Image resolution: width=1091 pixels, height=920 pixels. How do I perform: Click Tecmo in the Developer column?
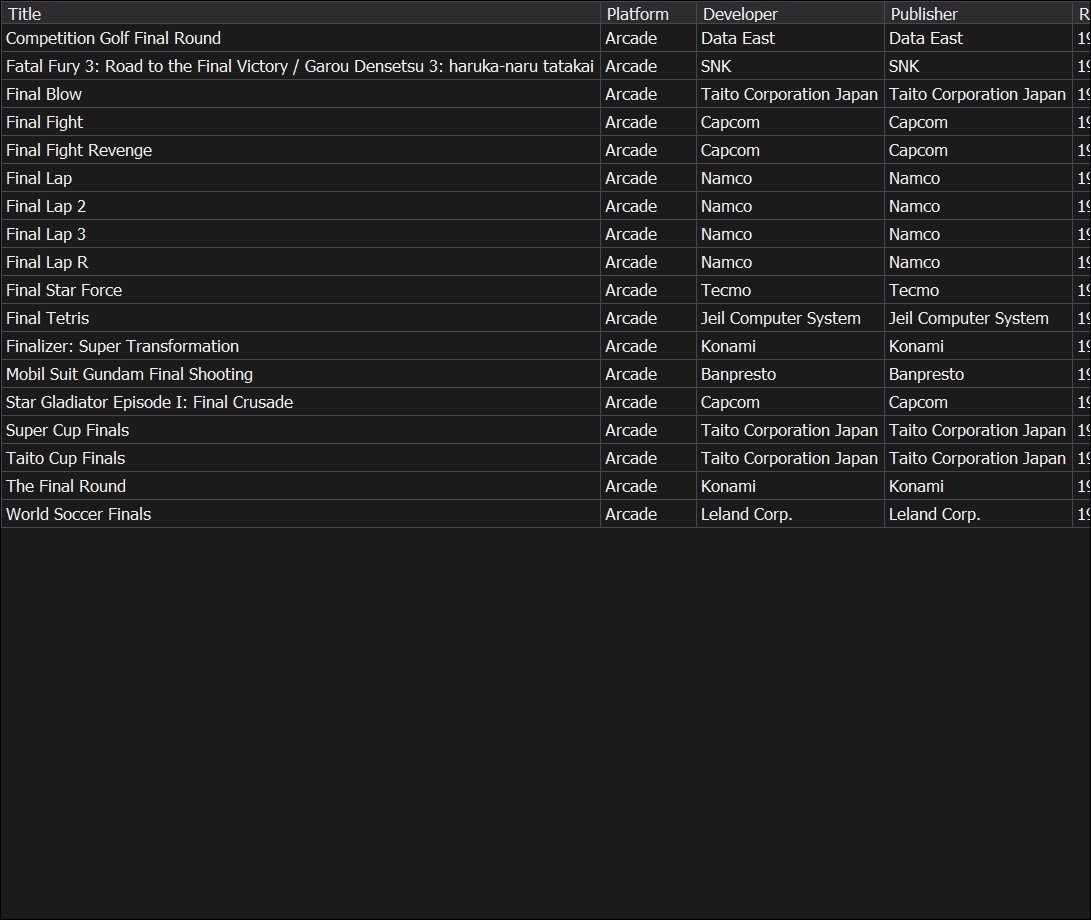point(726,290)
